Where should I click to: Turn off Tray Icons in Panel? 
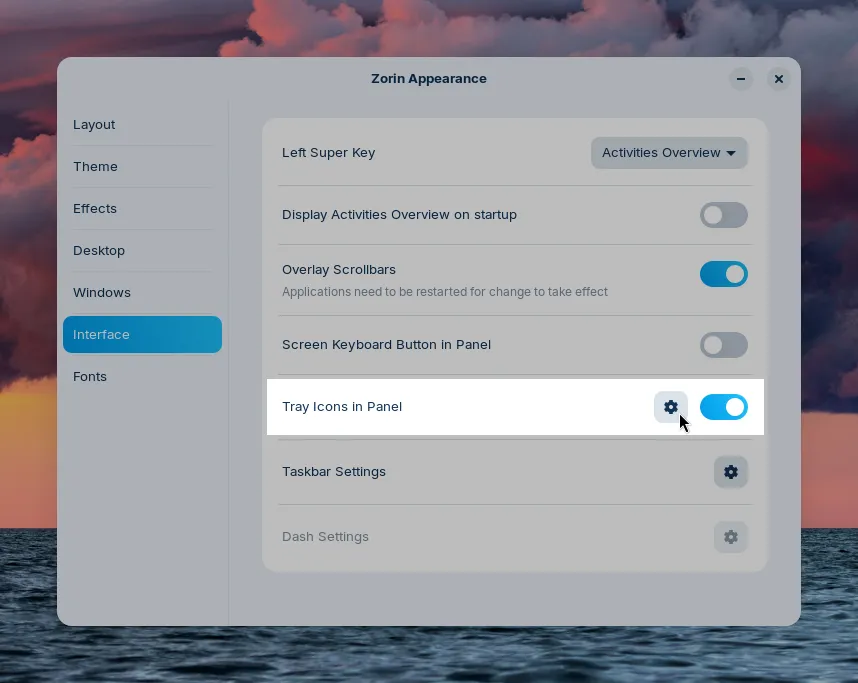(723, 407)
